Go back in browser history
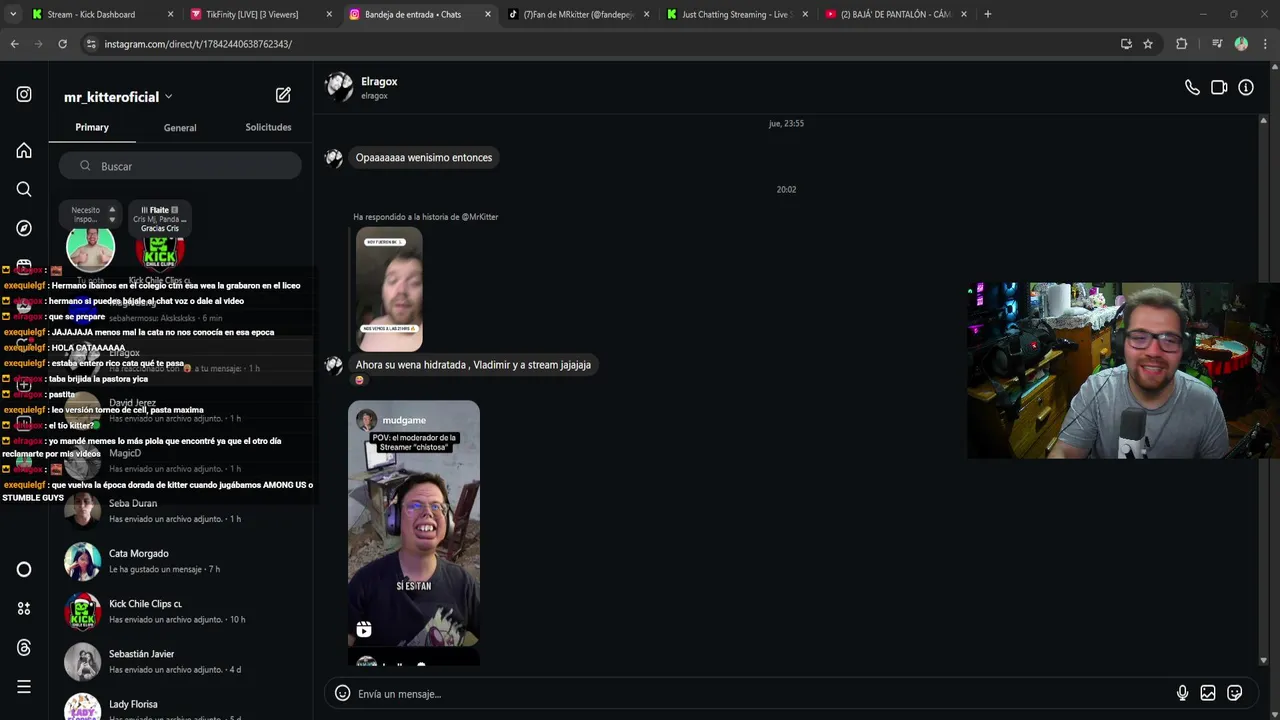The image size is (1280, 720). click(x=14, y=44)
